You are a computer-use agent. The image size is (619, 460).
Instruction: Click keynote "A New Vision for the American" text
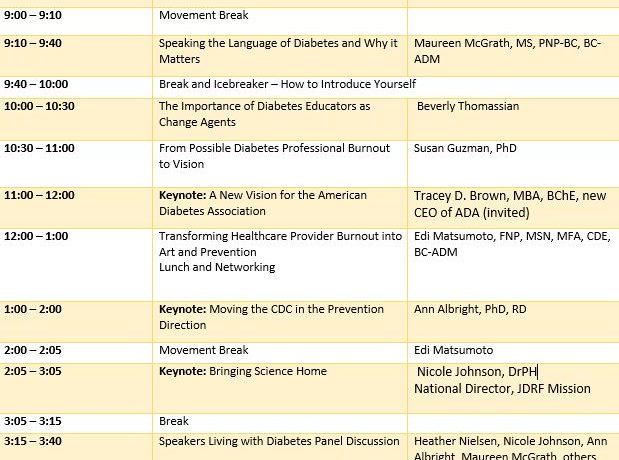click(x=263, y=196)
